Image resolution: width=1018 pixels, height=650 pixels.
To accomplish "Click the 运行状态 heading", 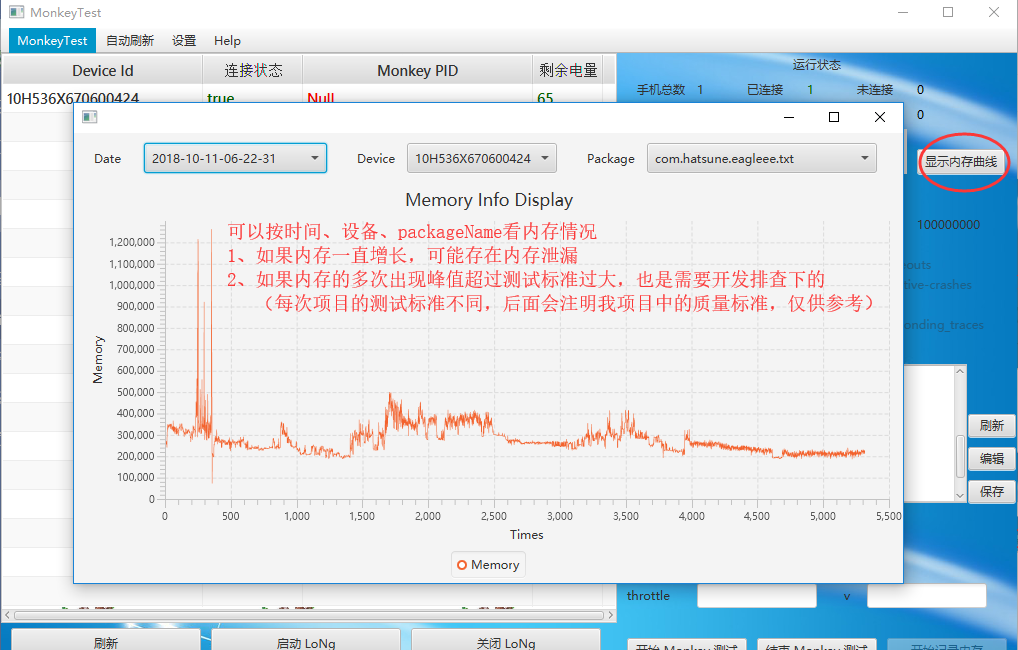I will tap(817, 65).
